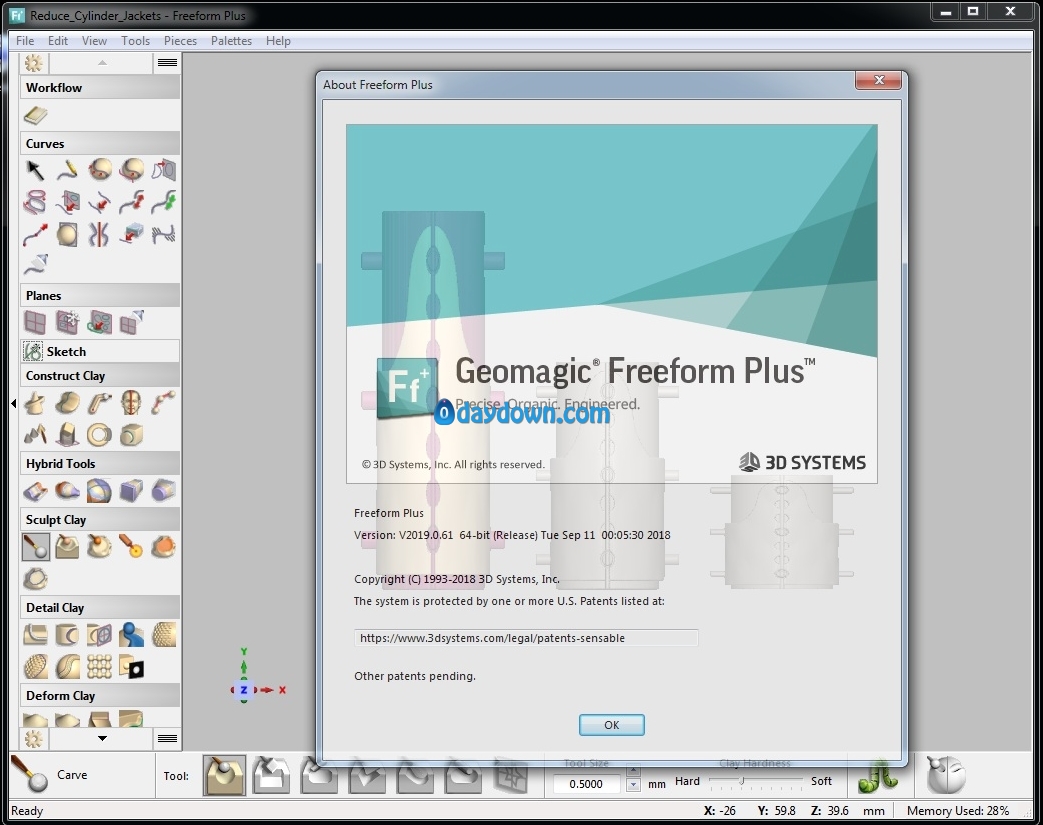The image size is (1043, 825).
Task: Open the palette gear settings at bottom
Action: click(33, 739)
